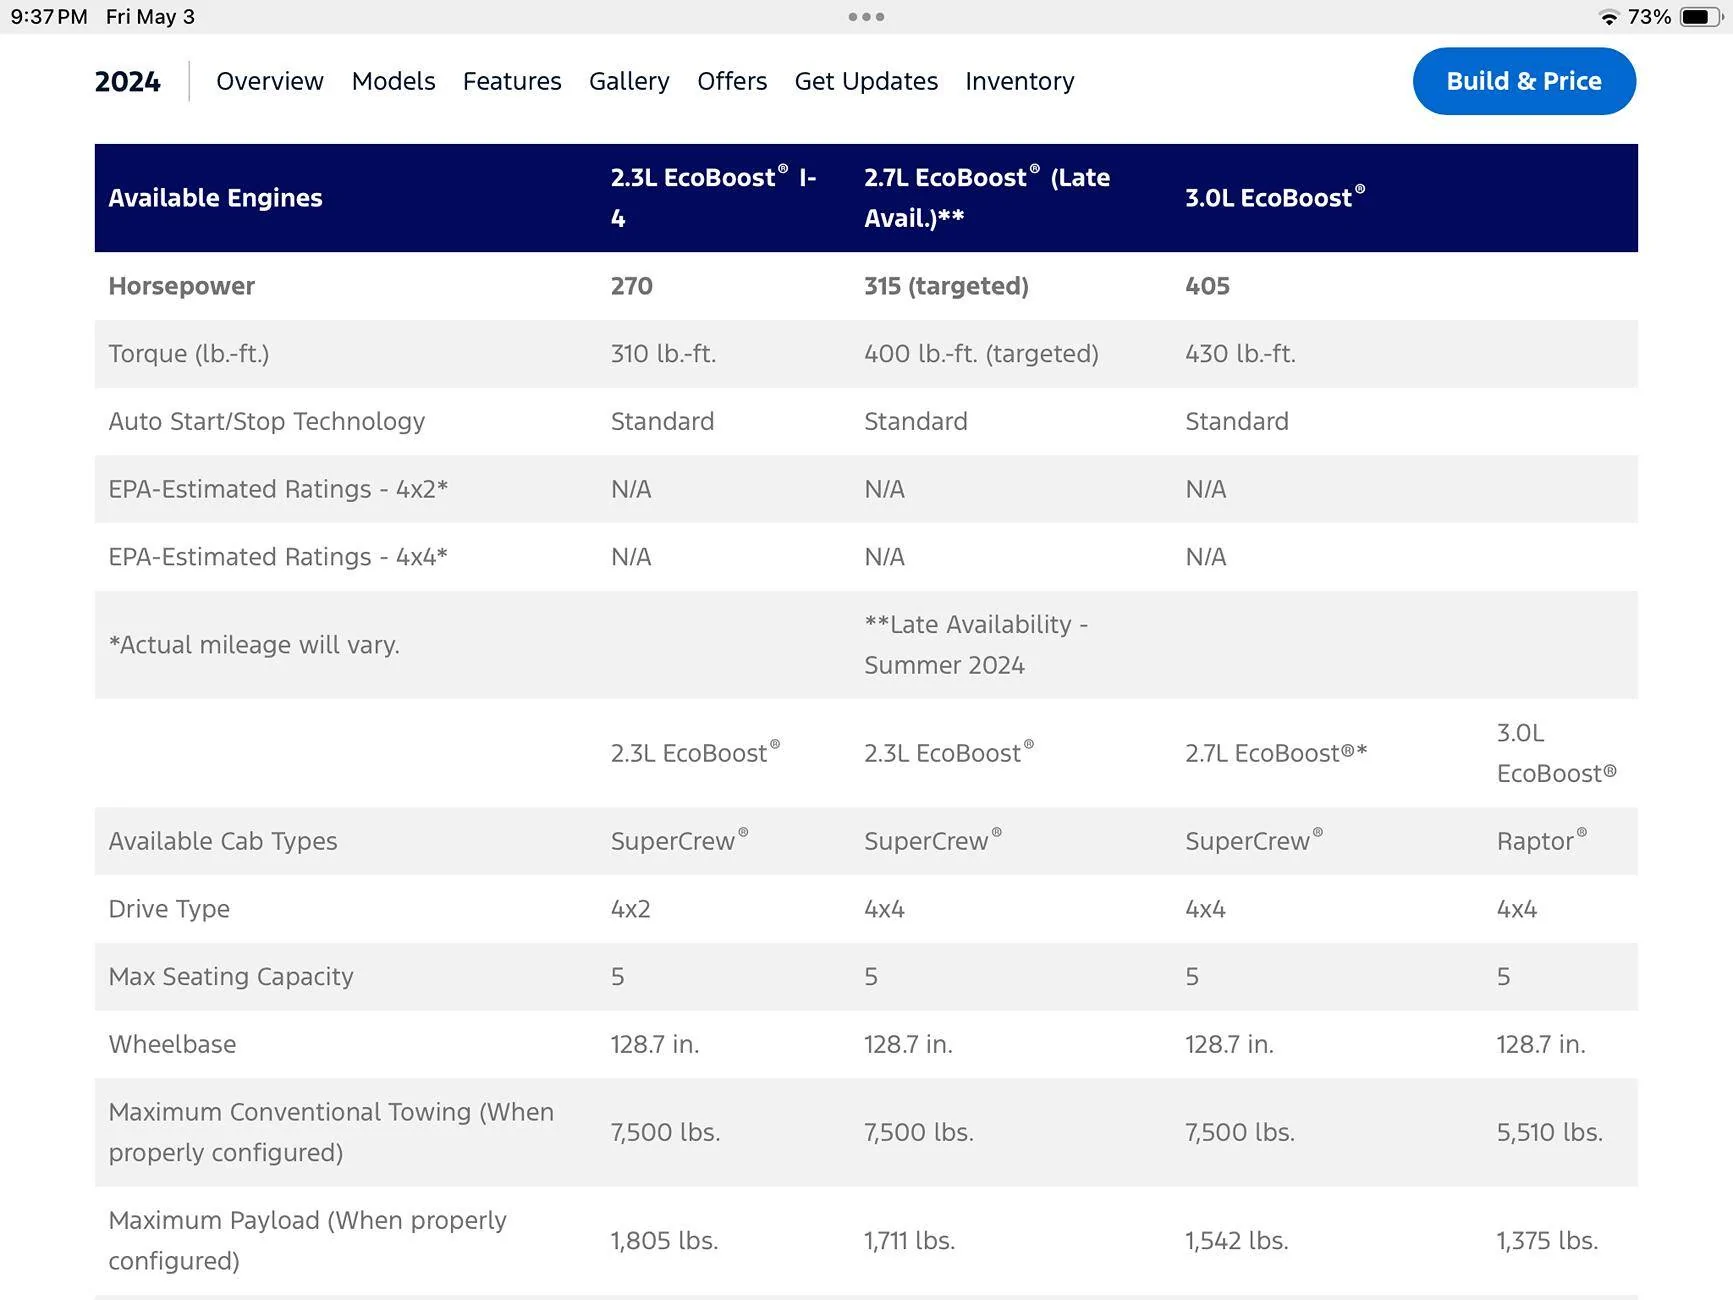Select the 1,711 lbs. payload value
The height and width of the screenshot is (1300, 1733).
pyautogui.click(x=910, y=1240)
